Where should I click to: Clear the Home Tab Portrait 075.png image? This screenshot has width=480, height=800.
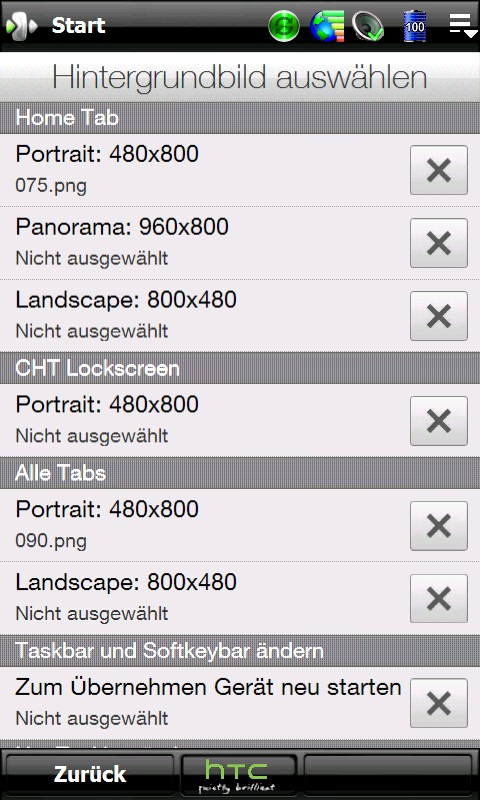point(439,170)
